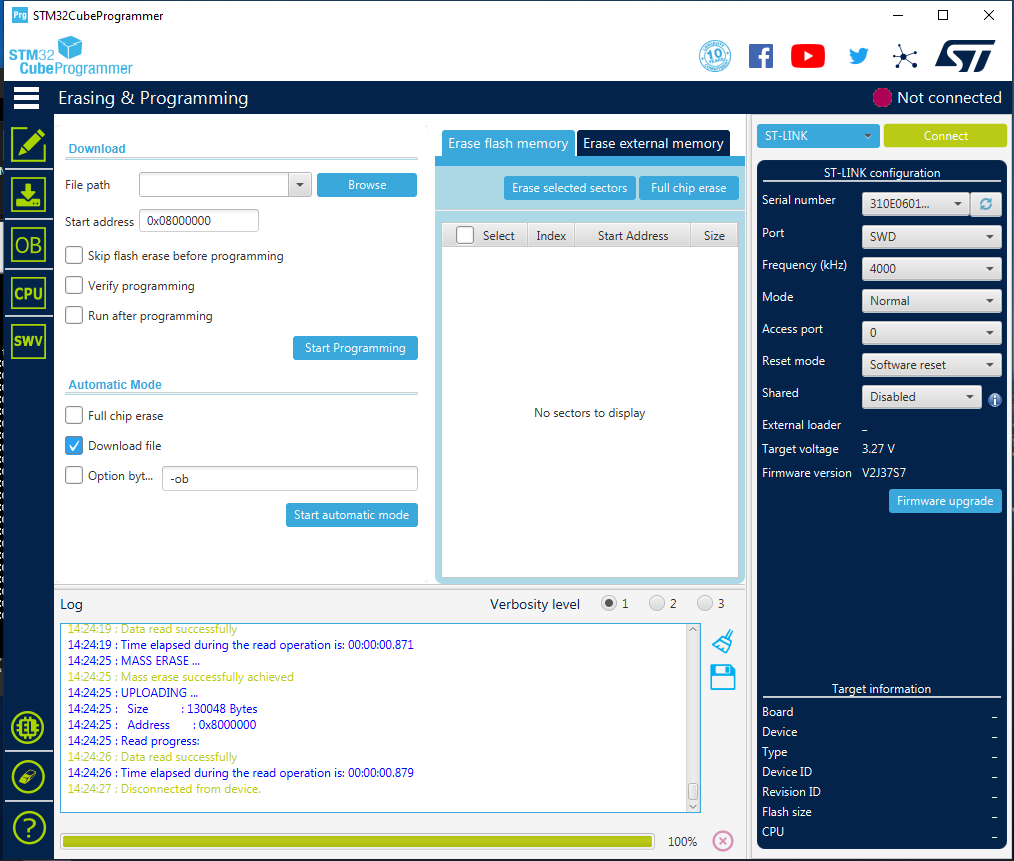The height and width of the screenshot is (861, 1014).
Task: Click the 100% progress bar
Action: [358, 841]
